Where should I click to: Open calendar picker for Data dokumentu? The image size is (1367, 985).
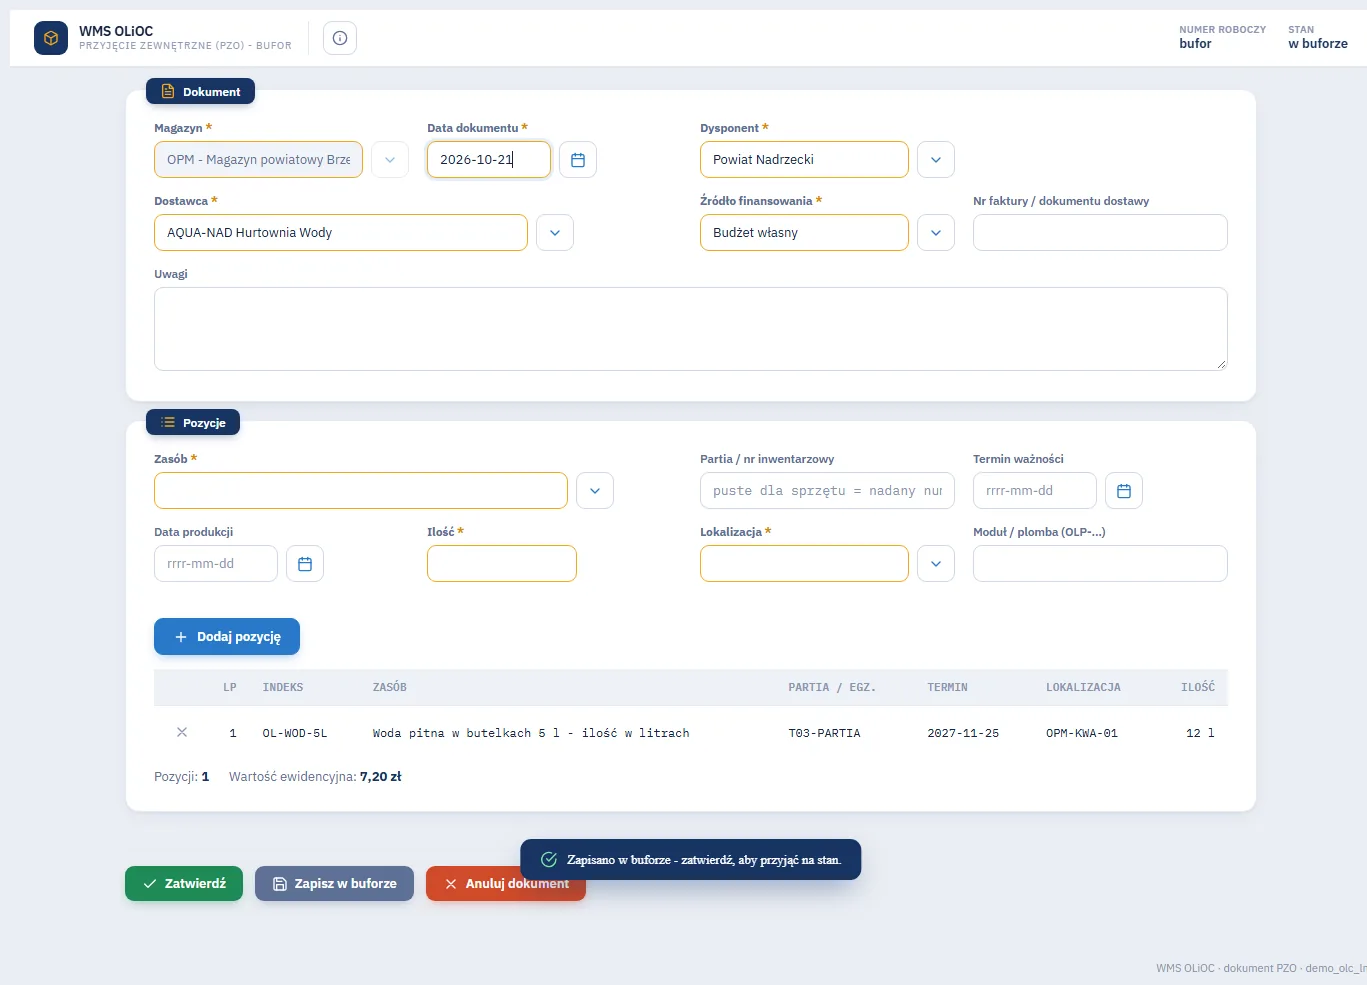point(578,160)
